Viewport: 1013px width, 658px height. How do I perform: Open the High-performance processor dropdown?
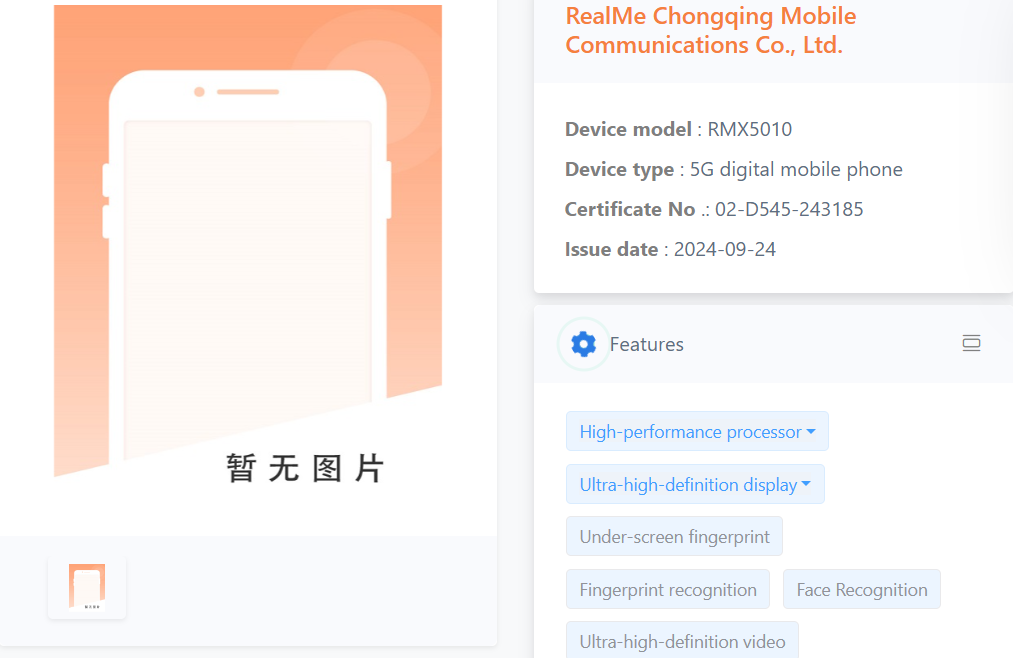(697, 432)
